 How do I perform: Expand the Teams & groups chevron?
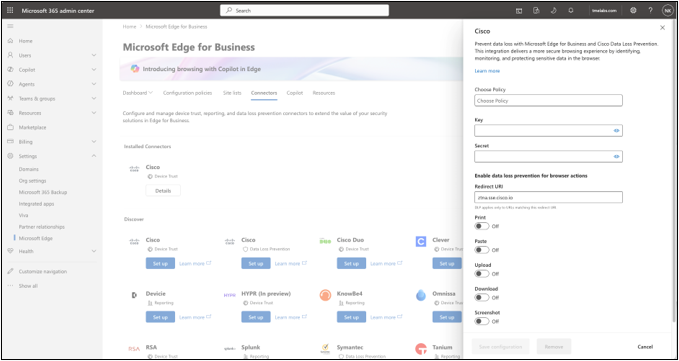(x=94, y=99)
